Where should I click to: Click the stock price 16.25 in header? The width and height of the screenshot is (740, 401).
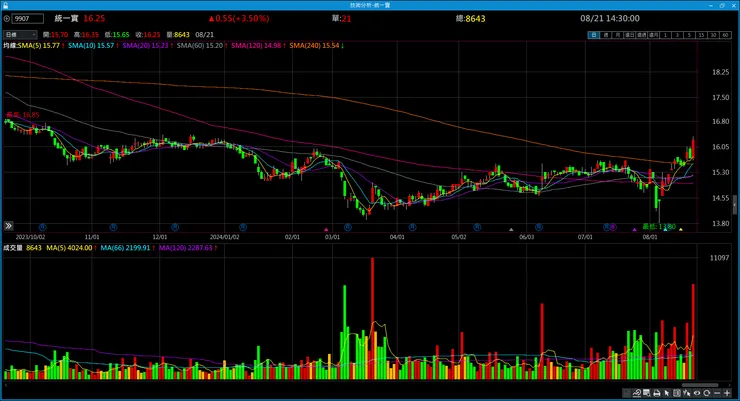(x=94, y=18)
